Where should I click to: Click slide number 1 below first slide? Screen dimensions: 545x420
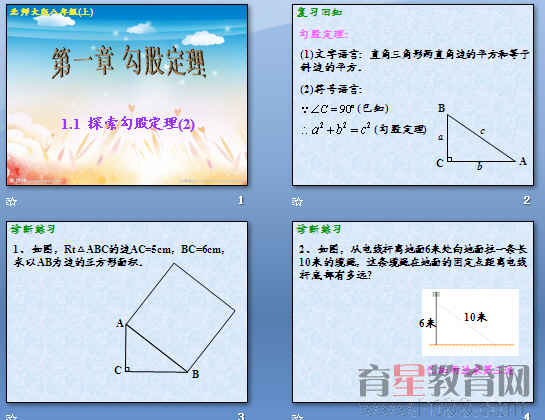[x=241, y=200]
